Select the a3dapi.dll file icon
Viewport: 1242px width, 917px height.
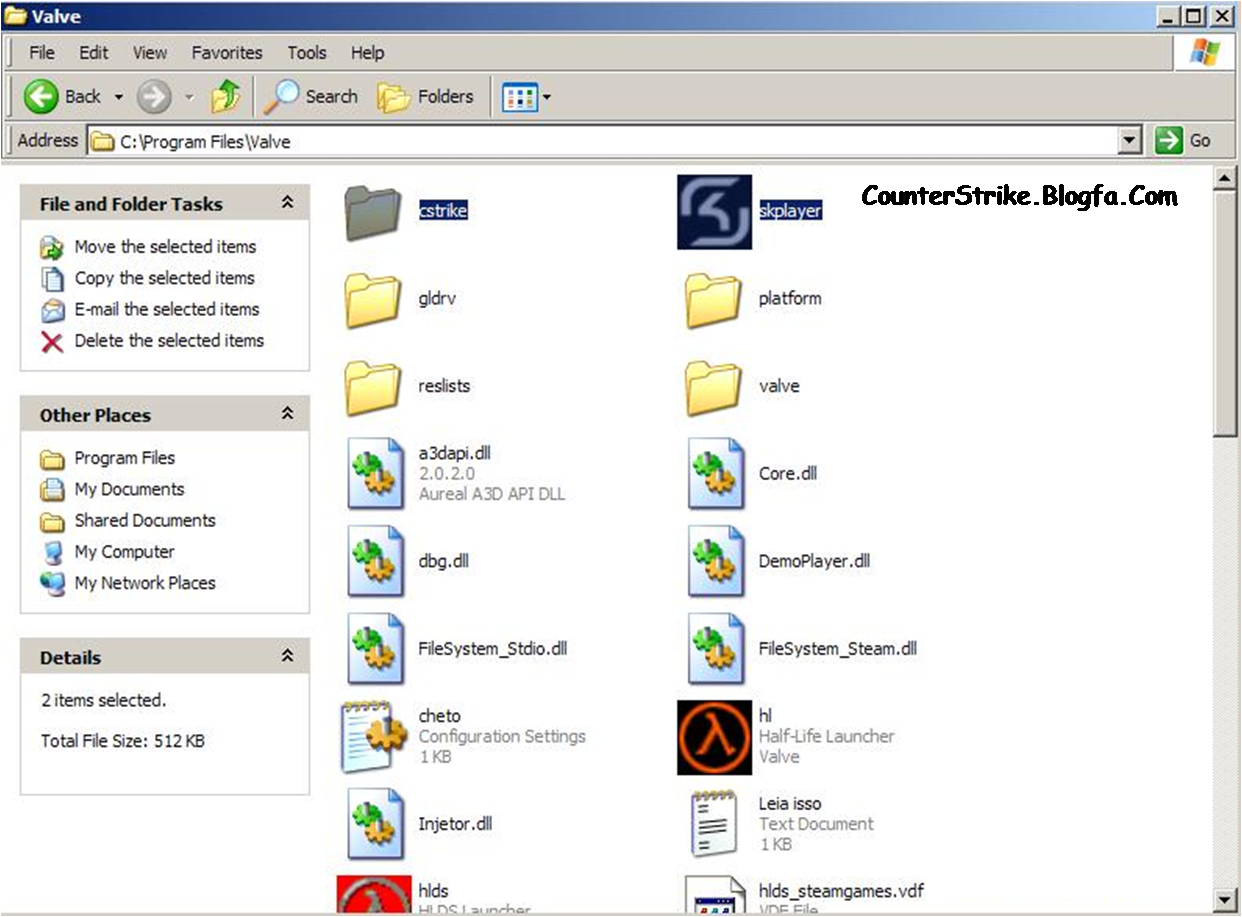tap(375, 473)
